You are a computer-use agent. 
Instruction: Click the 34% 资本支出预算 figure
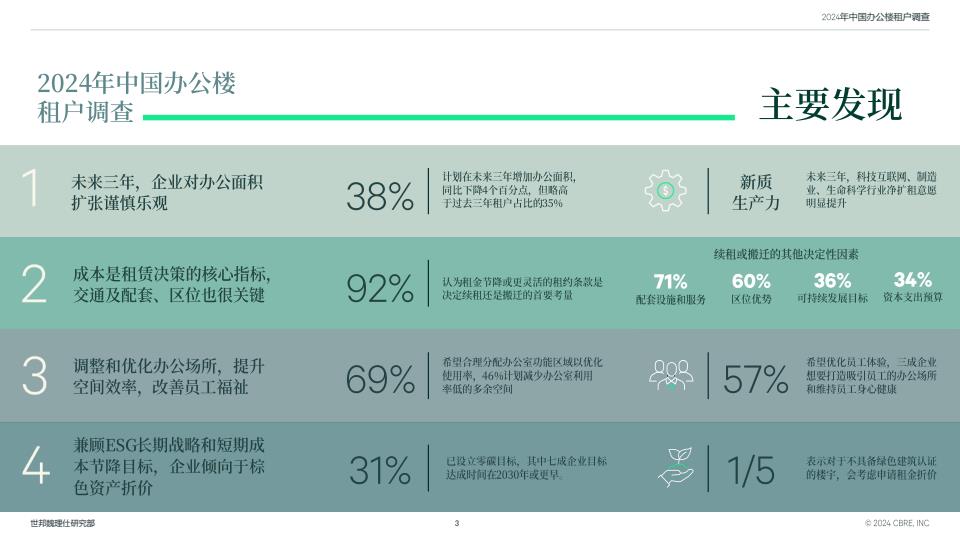912,287
